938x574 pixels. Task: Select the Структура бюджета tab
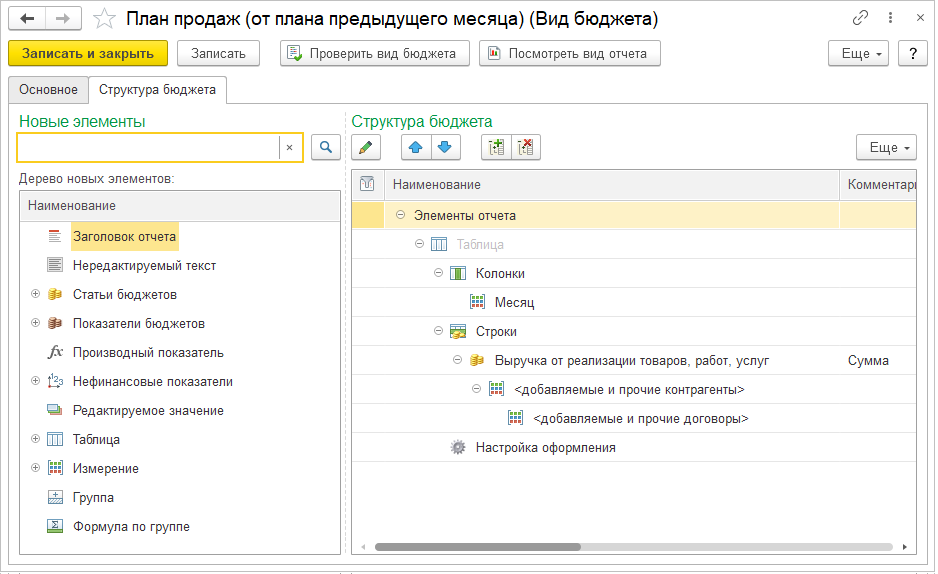158,90
